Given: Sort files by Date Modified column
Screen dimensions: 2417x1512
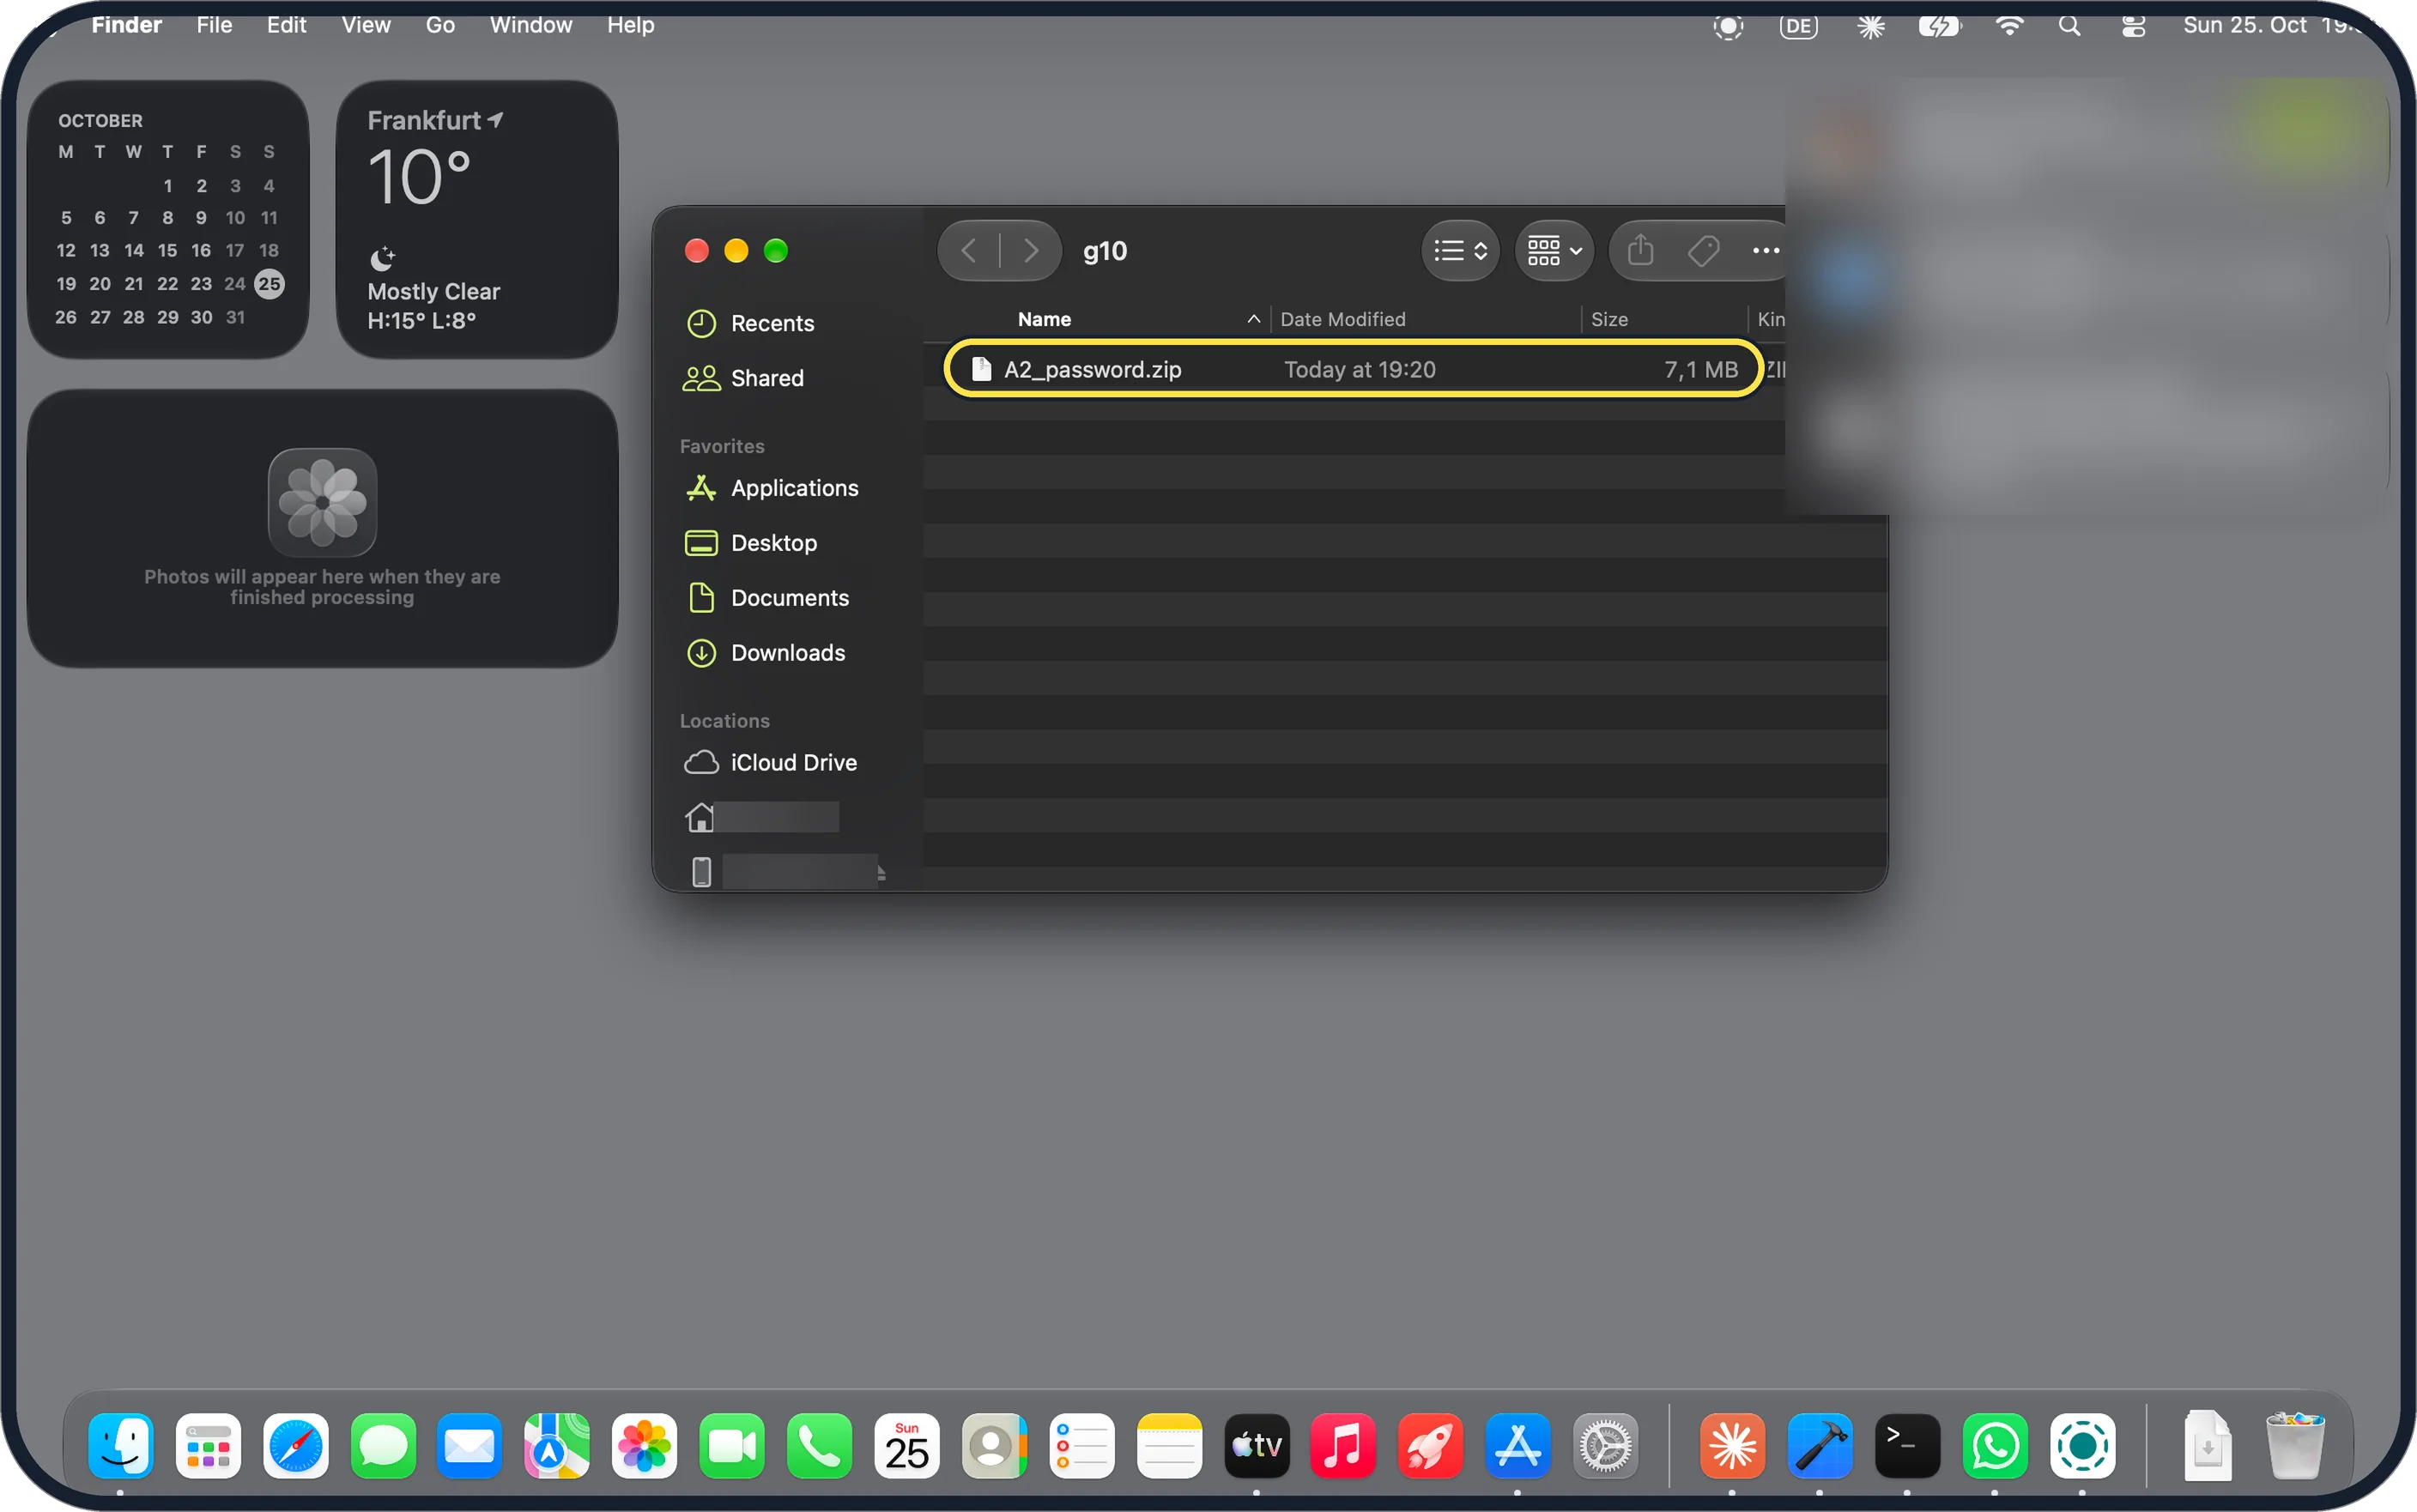Looking at the screenshot, I should (1342, 319).
